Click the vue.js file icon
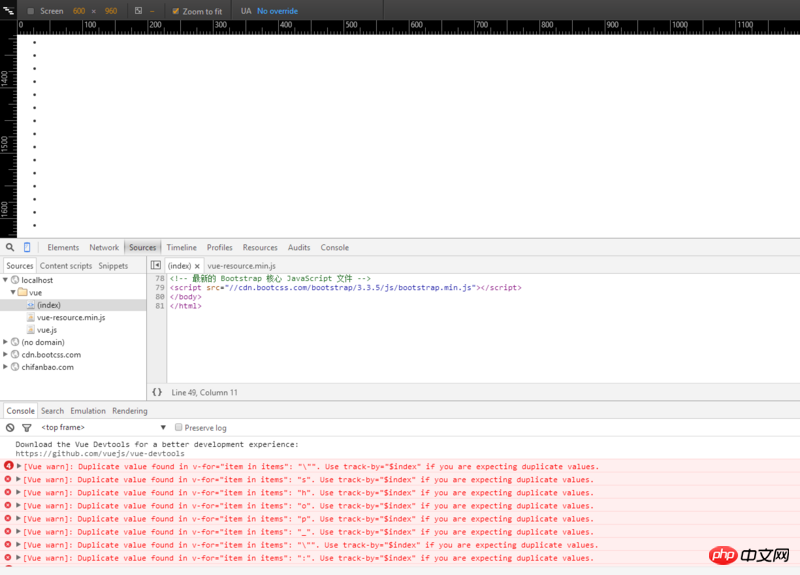Screen dimensions: 800x575 [x=31, y=330]
